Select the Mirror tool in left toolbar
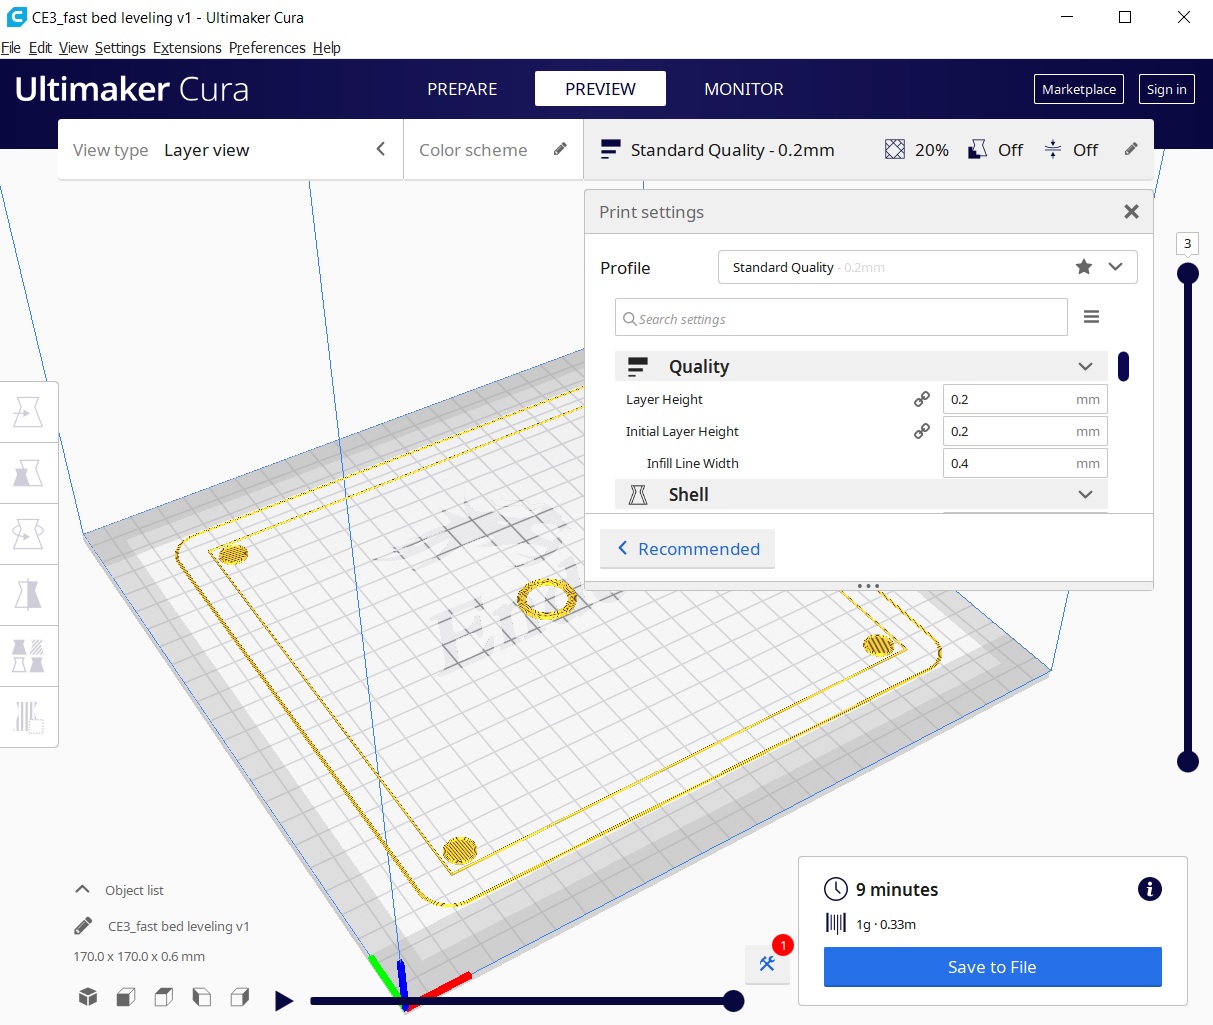This screenshot has width=1213, height=1025. coord(28,594)
